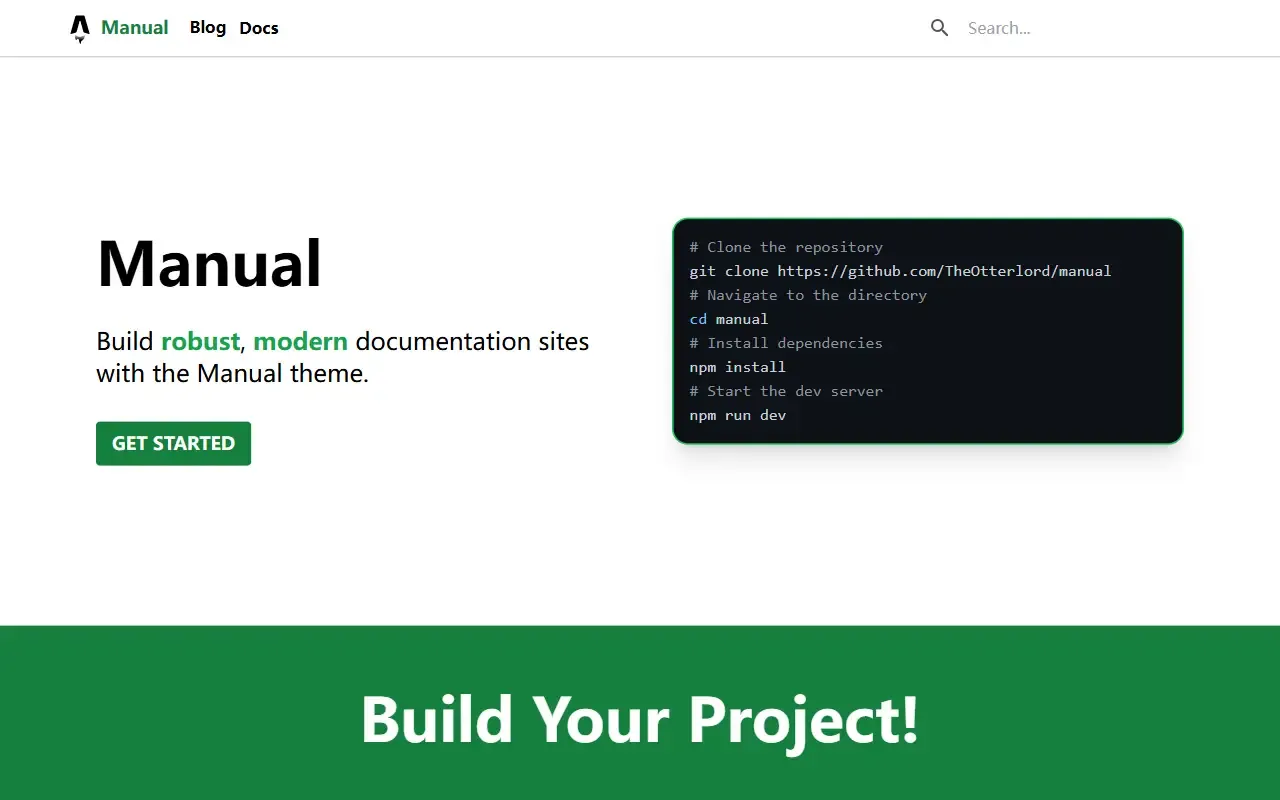Click the "# Start the dev server" comment
The image size is (1280, 800).
point(786,391)
